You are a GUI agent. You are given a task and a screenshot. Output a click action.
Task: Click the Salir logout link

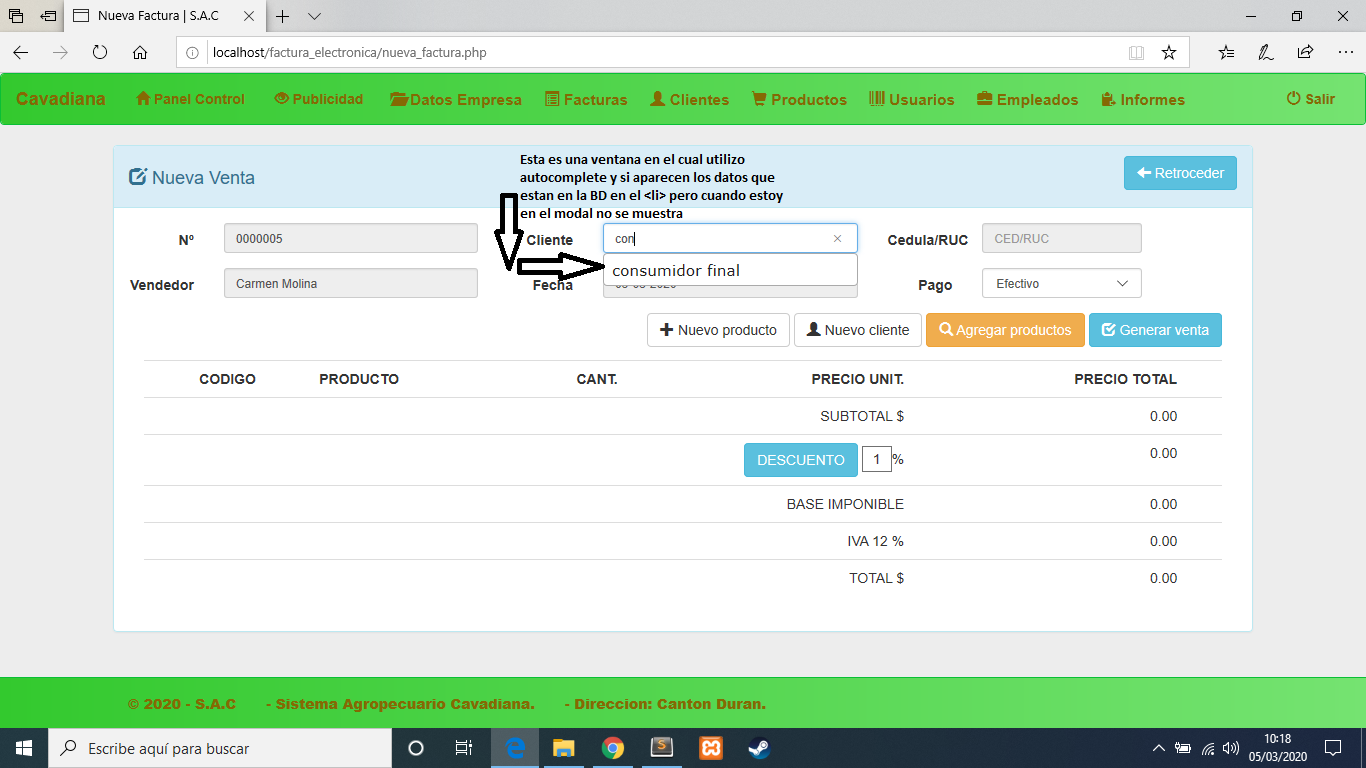[x=1310, y=99]
